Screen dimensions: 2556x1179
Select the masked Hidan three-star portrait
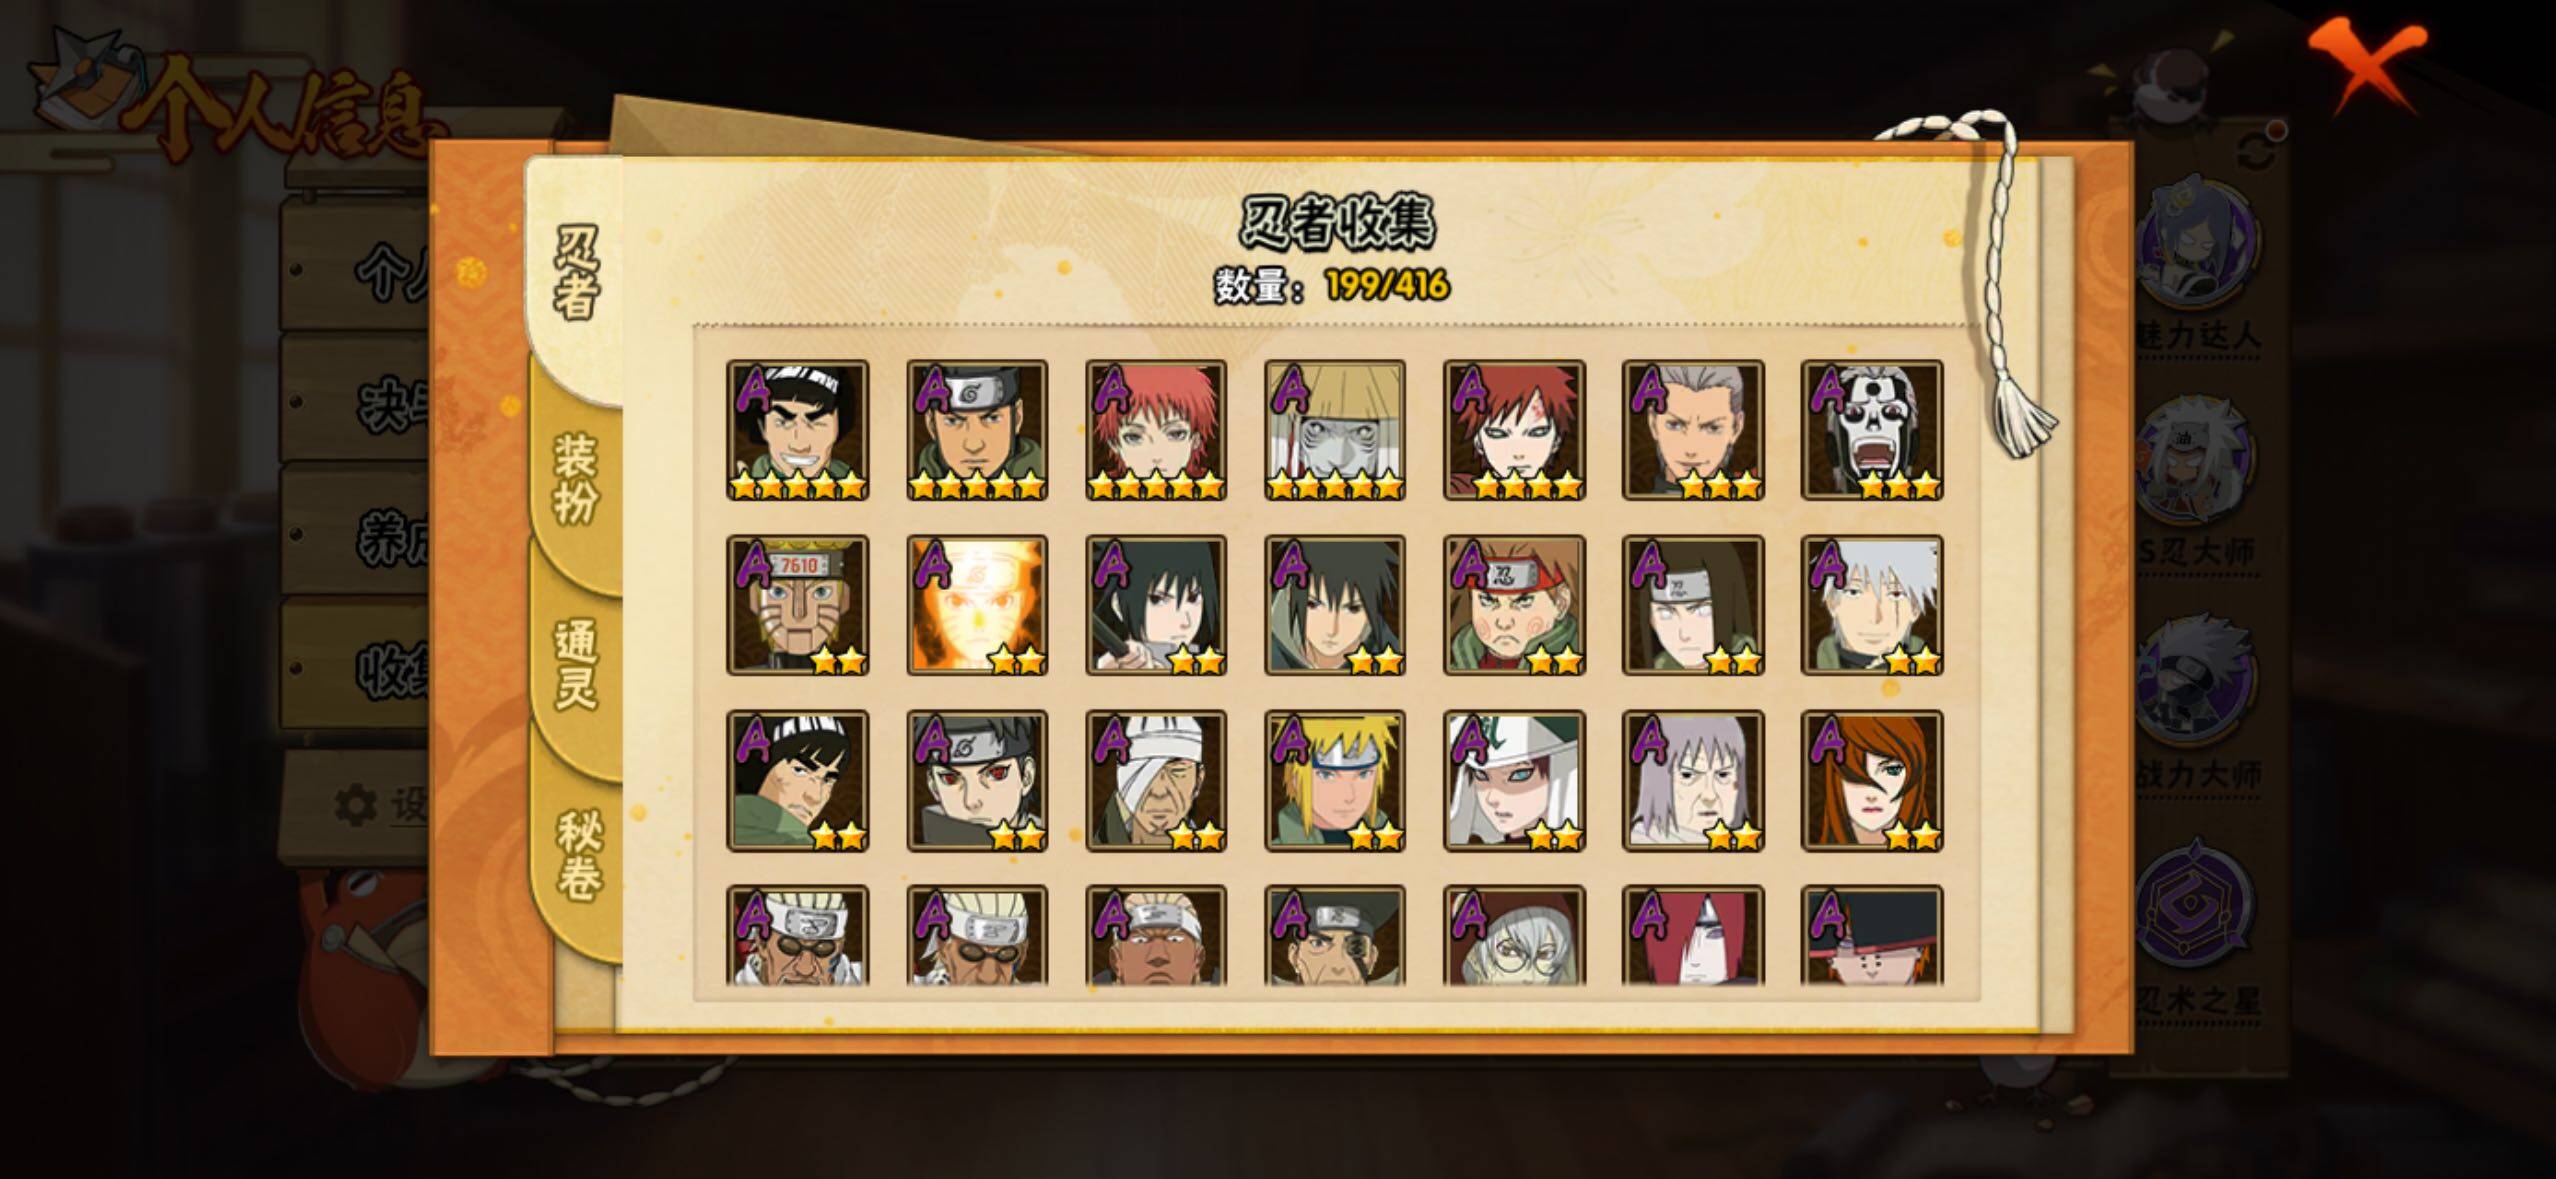1871,430
